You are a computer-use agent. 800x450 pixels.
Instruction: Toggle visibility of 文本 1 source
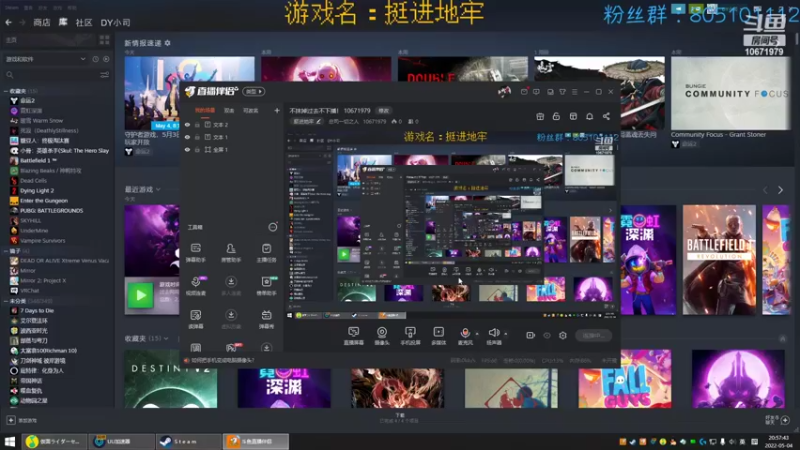187,137
